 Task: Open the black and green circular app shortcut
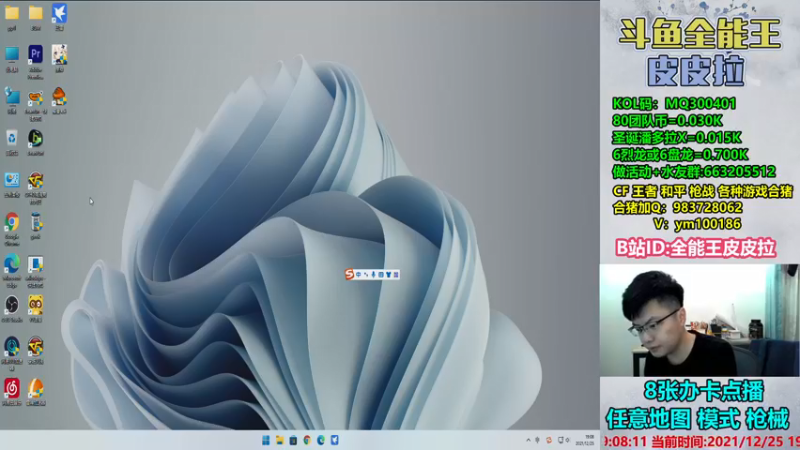[35, 138]
